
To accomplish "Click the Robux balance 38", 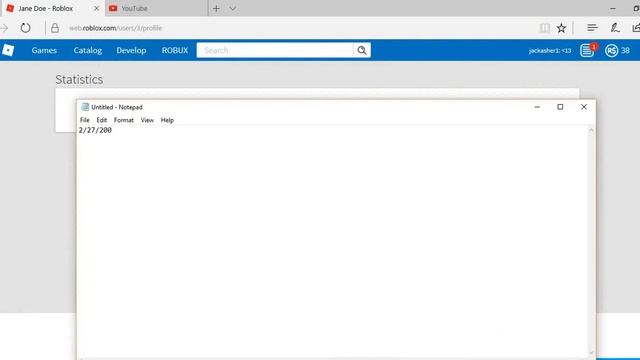I will click(x=625, y=51).
